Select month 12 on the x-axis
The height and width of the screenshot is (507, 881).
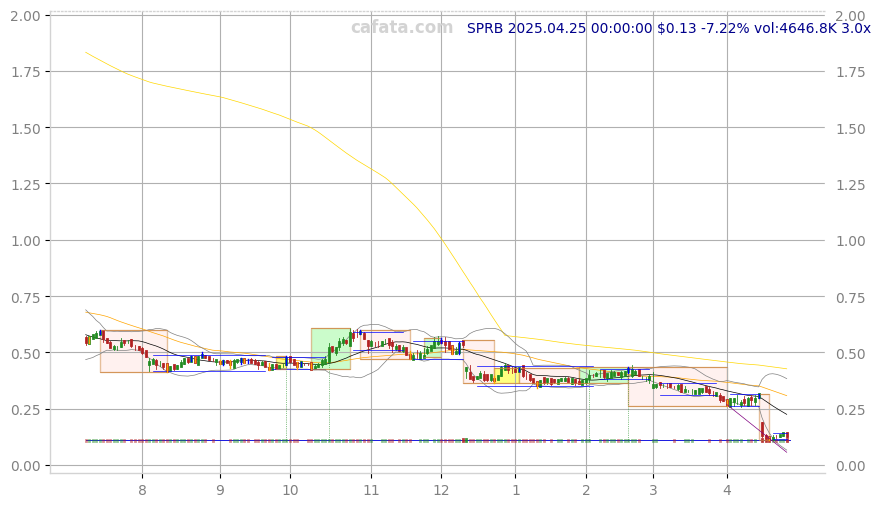pyautogui.click(x=441, y=489)
